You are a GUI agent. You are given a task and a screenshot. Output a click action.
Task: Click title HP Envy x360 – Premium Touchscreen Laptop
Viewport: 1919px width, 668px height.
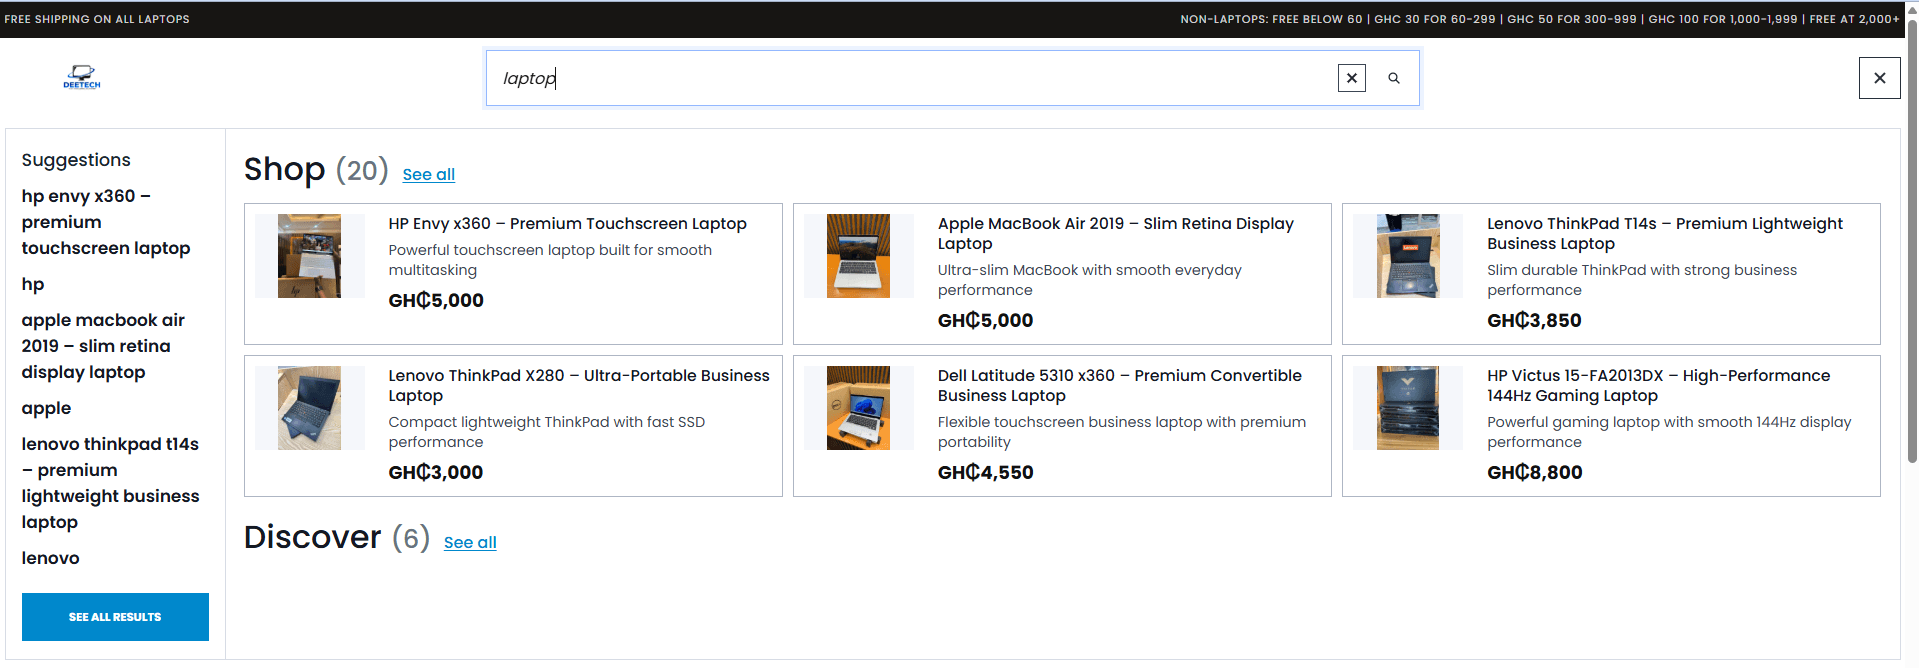(567, 224)
